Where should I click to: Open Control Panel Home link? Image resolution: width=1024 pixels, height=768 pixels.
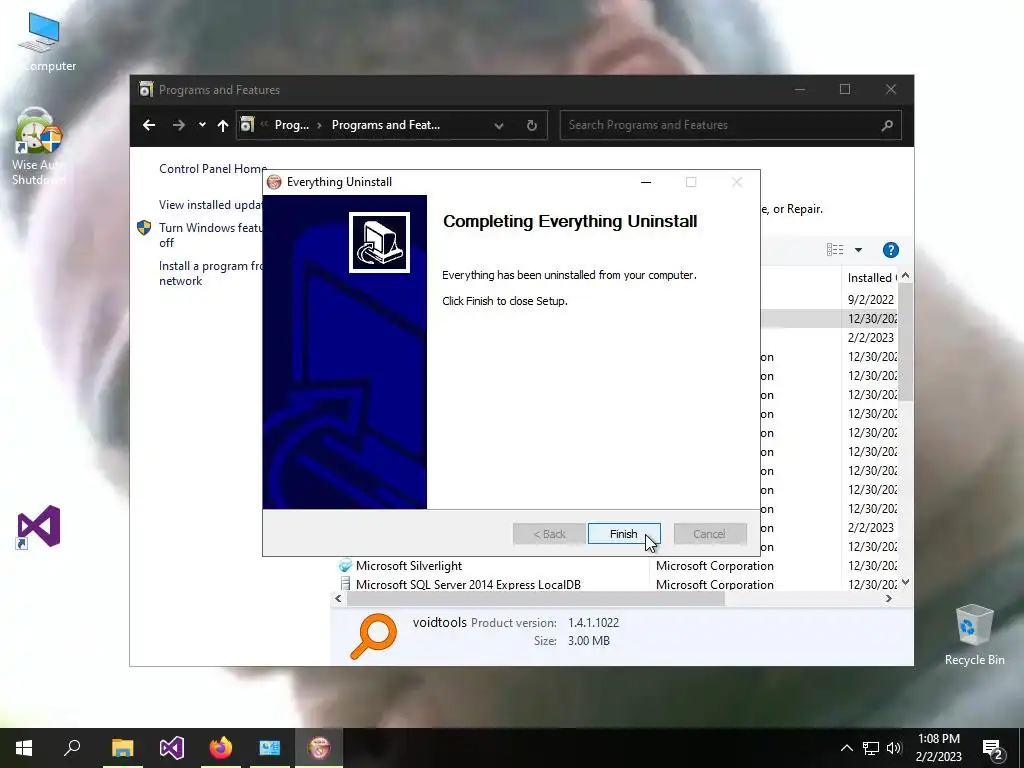pos(213,168)
